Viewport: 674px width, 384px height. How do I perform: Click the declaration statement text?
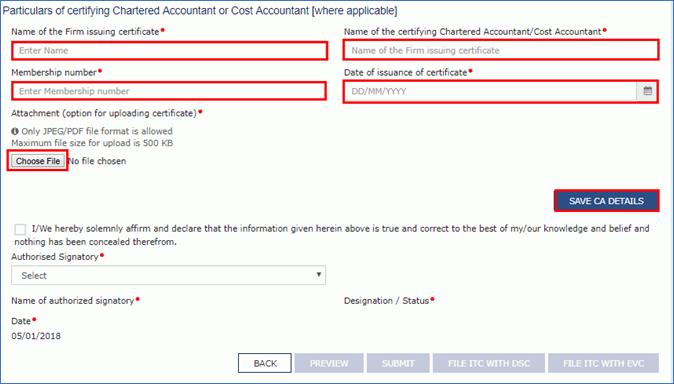332,235
